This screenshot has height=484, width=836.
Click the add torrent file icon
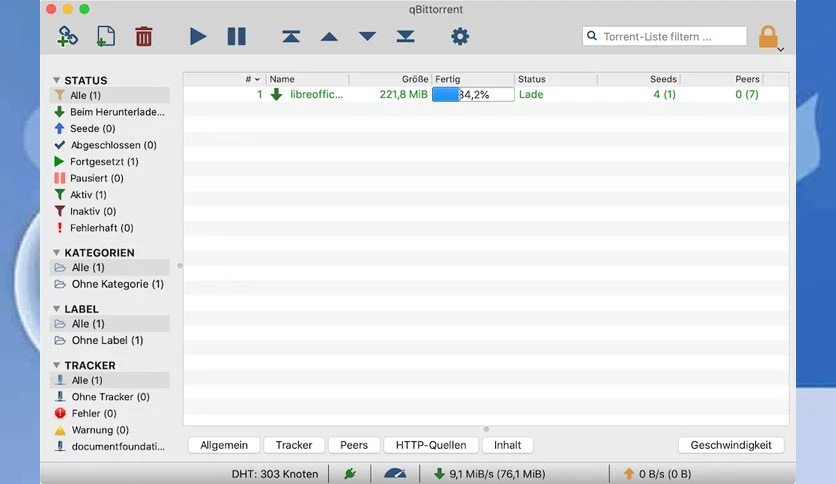(106, 36)
